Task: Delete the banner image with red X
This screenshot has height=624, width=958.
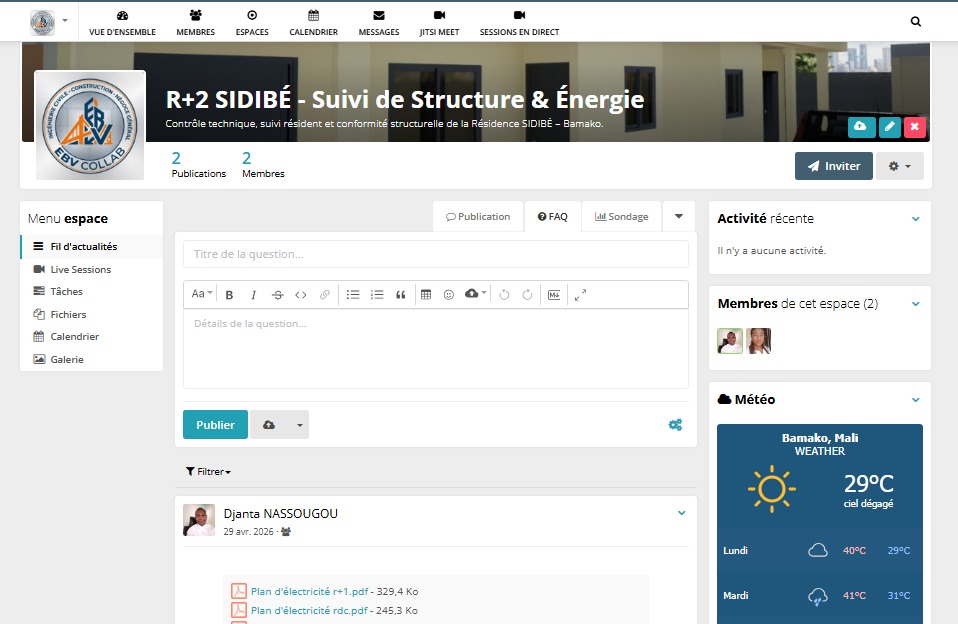Action: coord(915,127)
